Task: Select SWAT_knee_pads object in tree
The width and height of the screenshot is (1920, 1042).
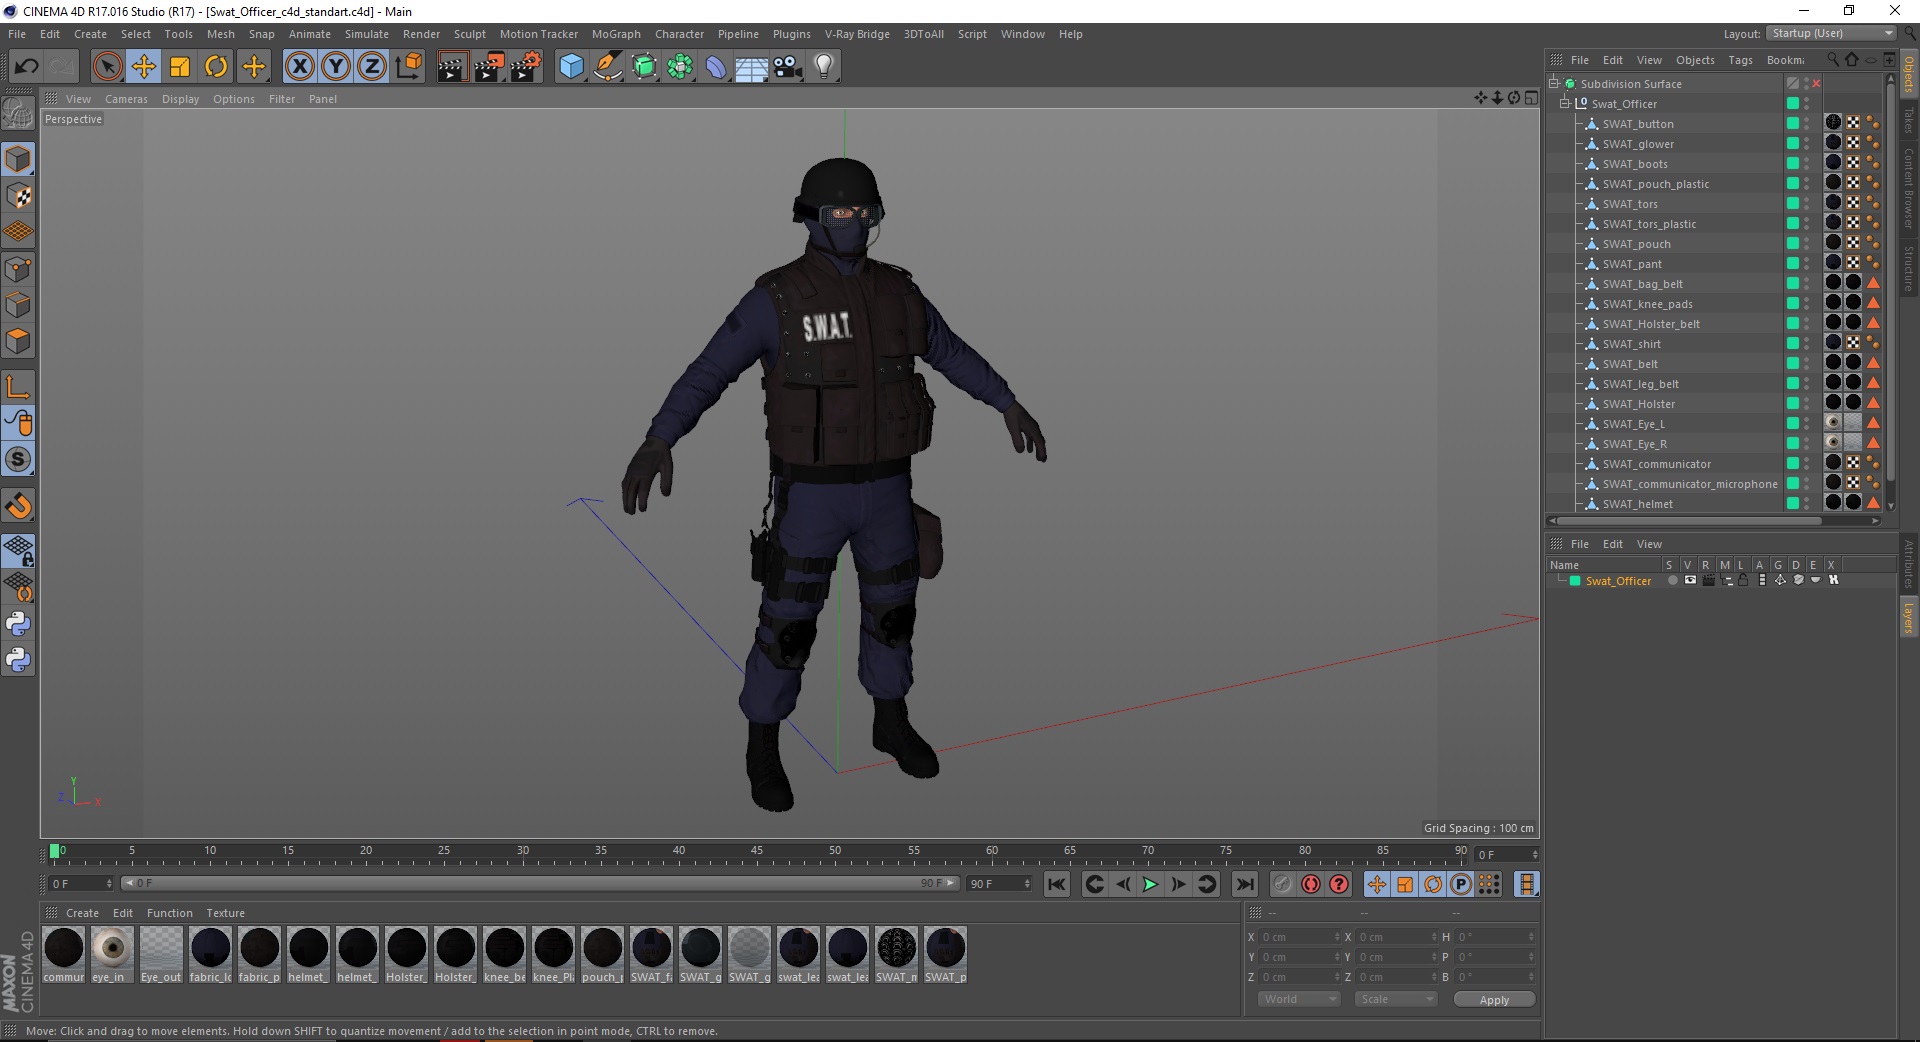Action: pyautogui.click(x=1647, y=304)
